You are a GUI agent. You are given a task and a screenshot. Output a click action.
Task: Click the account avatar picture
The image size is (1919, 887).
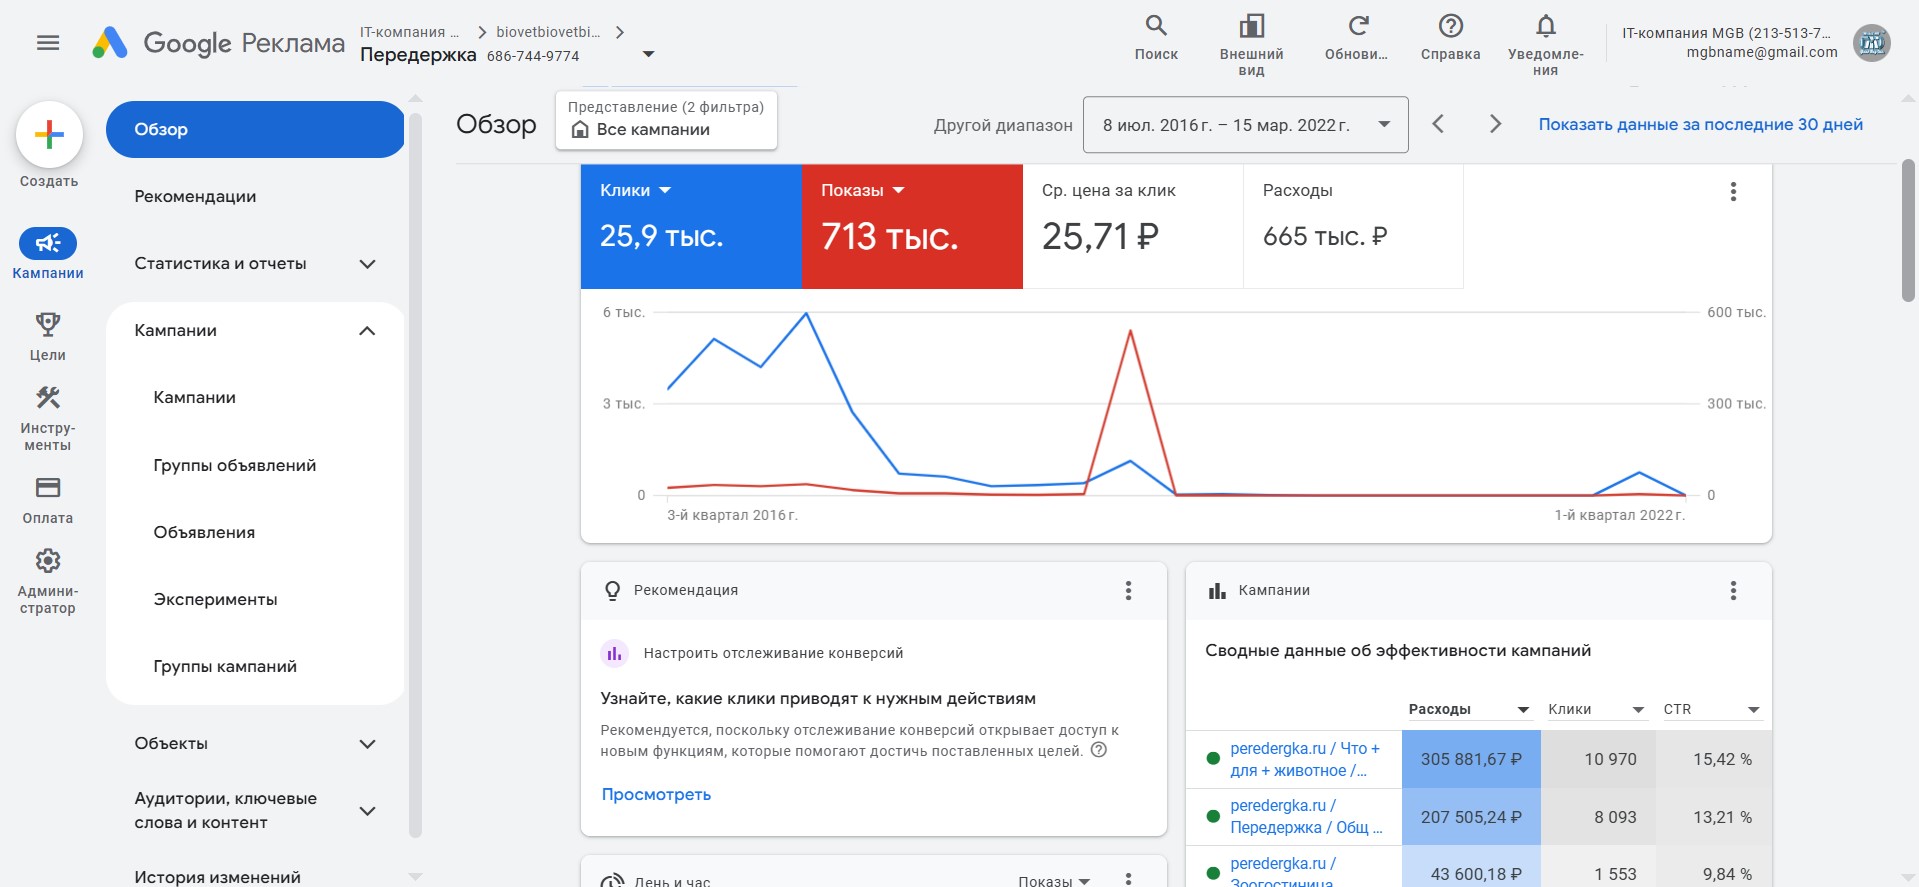[x=1872, y=43]
